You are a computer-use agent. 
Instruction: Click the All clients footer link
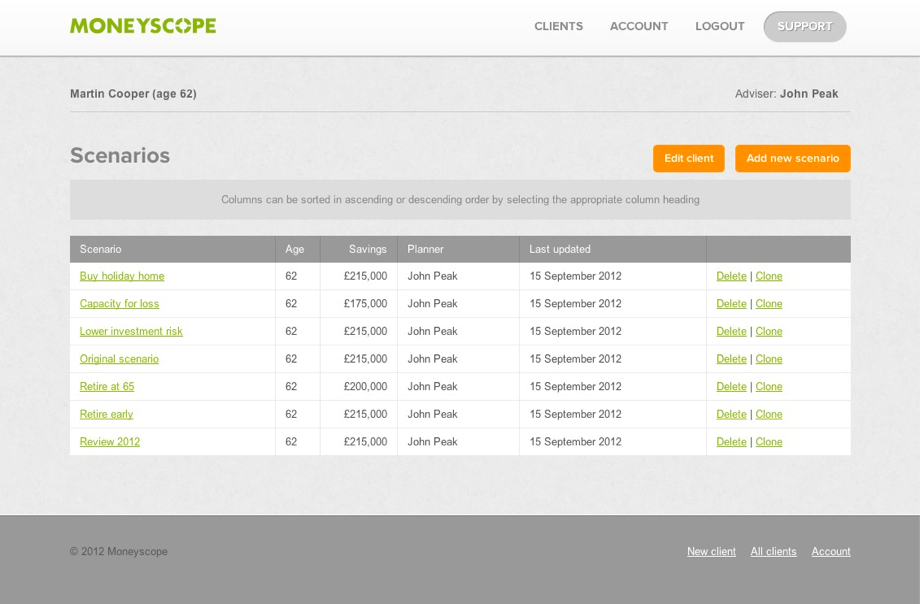click(x=773, y=551)
